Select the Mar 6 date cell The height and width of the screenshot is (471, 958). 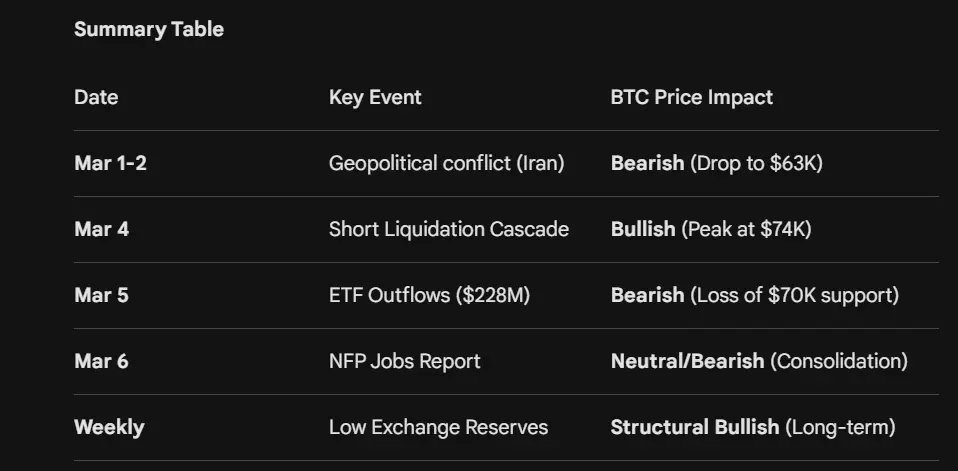101,361
